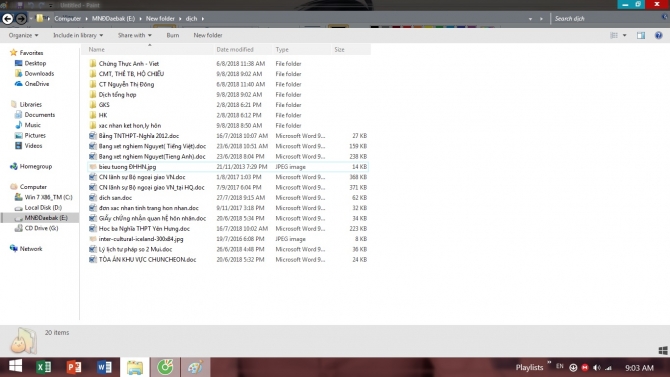Open Excel from the taskbar
The height and width of the screenshot is (377, 670).
[44, 367]
